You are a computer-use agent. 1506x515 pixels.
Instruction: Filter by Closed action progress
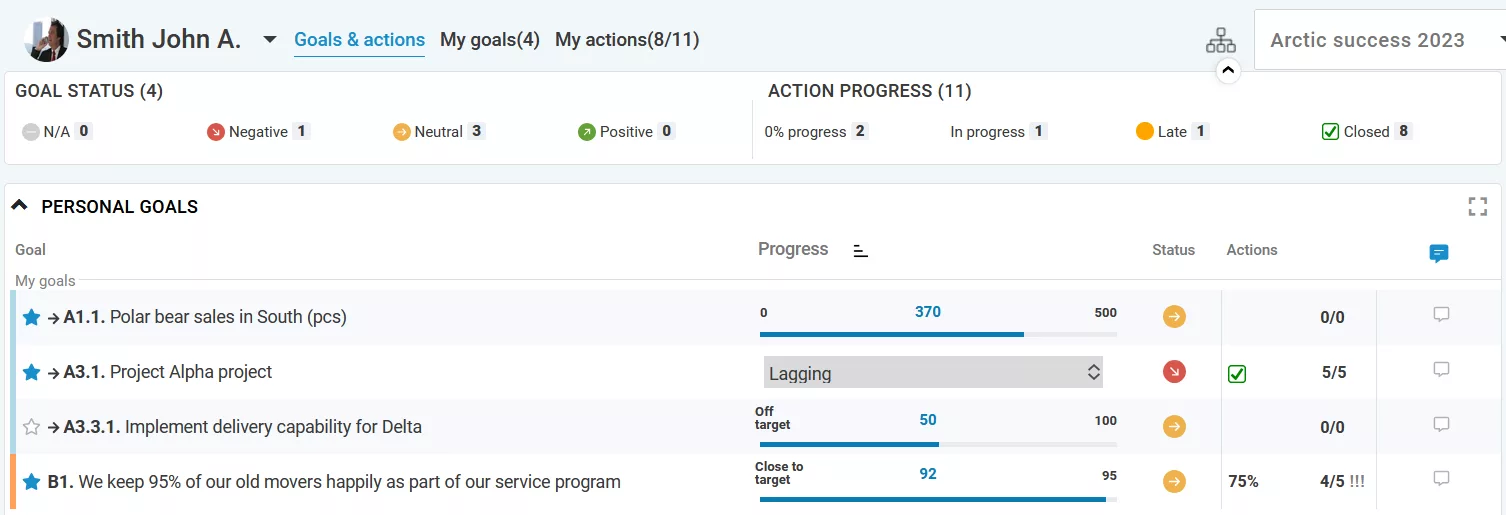click(1366, 132)
